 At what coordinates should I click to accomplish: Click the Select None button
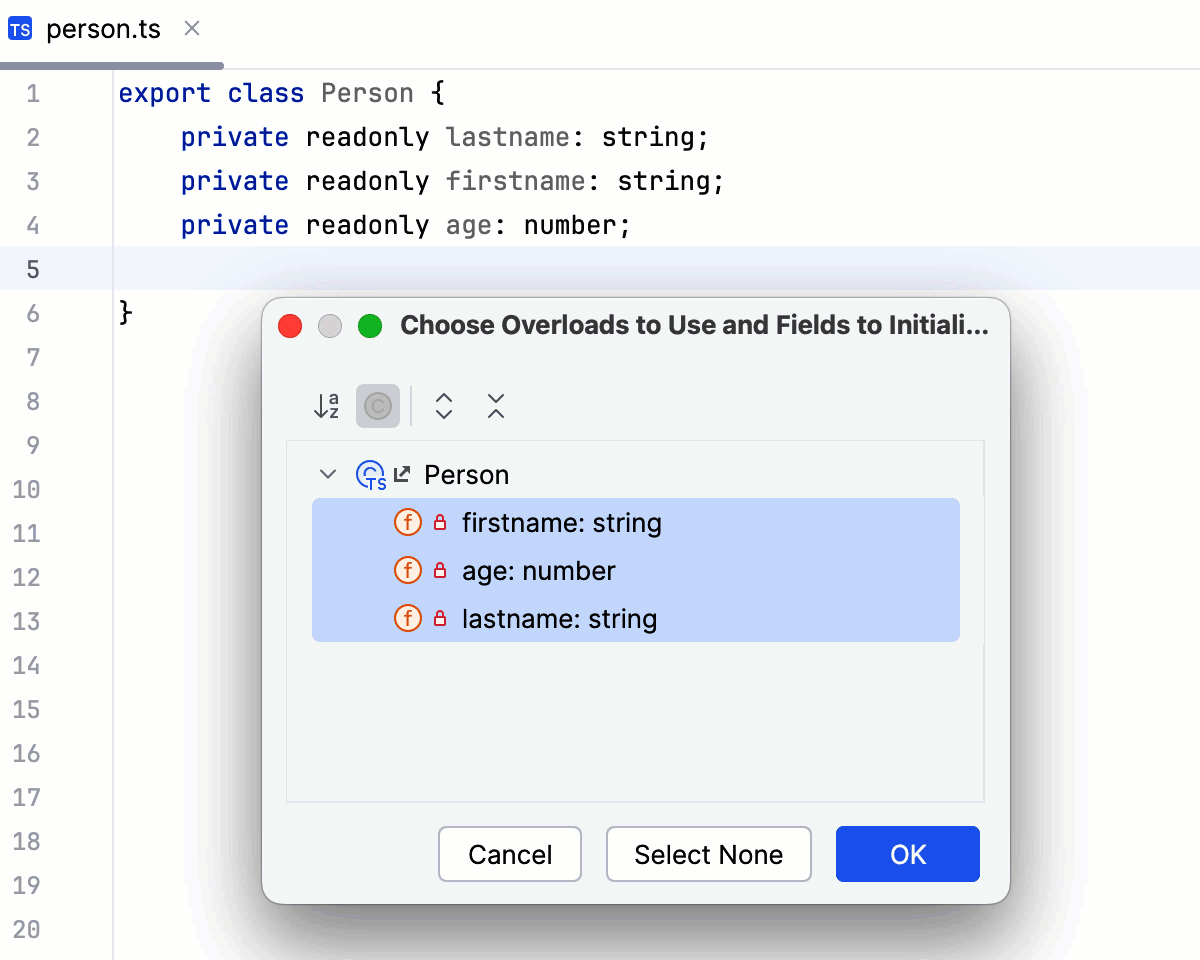tap(708, 854)
